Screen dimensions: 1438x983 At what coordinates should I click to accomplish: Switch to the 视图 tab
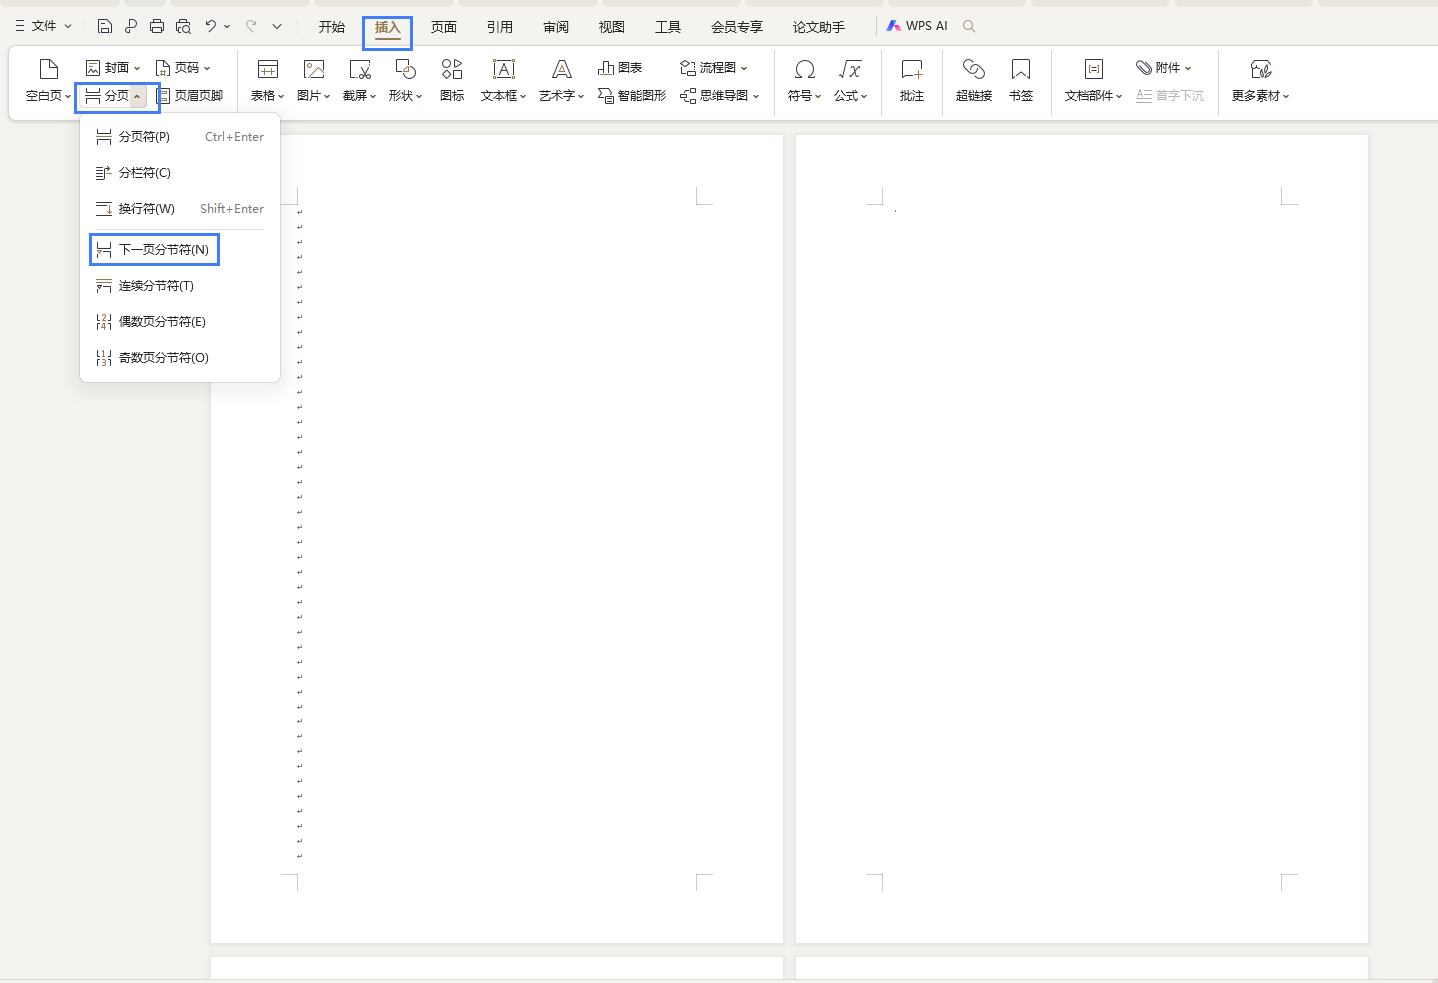pyautogui.click(x=612, y=27)
